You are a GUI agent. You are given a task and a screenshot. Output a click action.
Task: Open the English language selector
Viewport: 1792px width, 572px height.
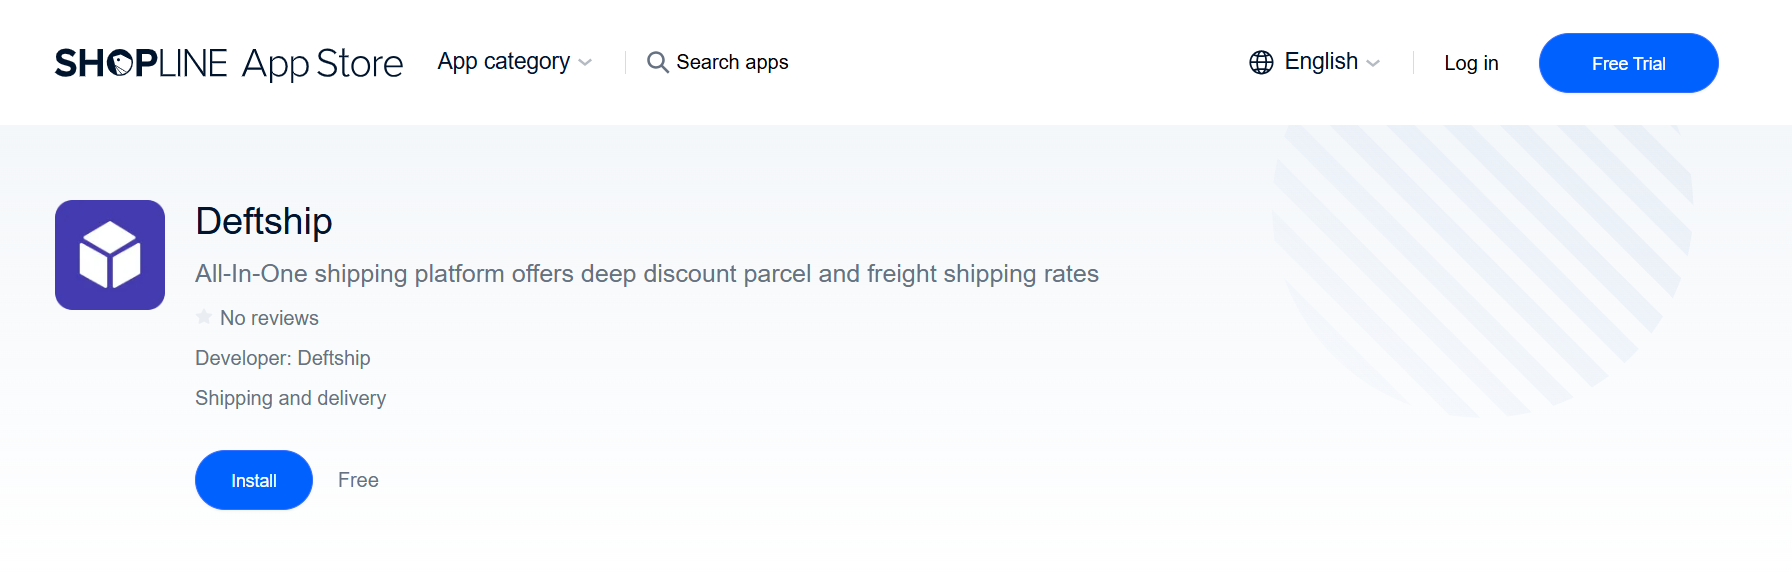(1315, 62)
